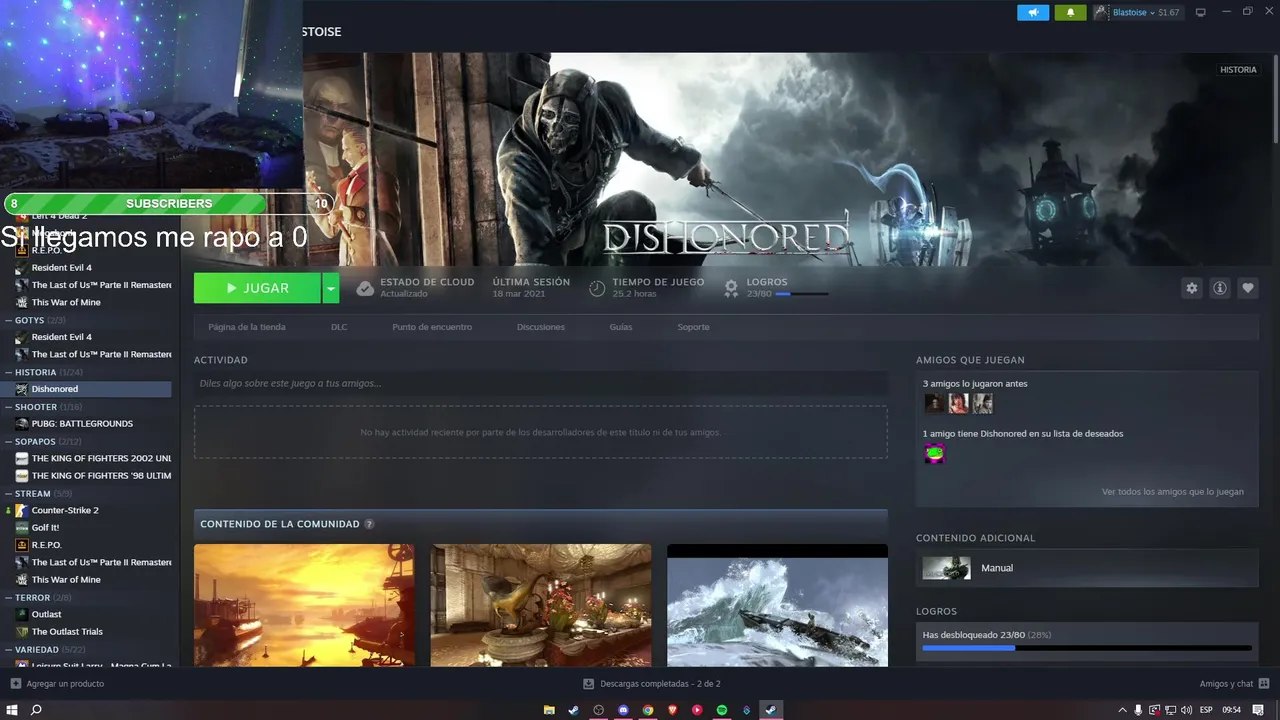Open Brave browser from the taskbar

point(672,710)
